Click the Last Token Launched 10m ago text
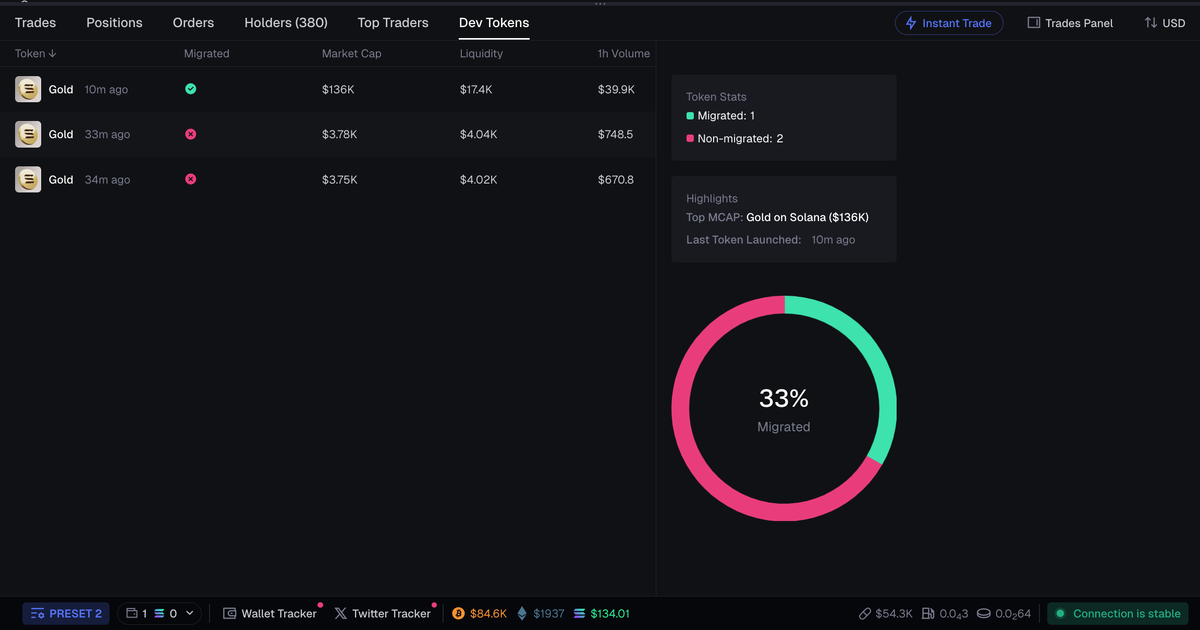1200x630 pixels. tap(770, 240)
